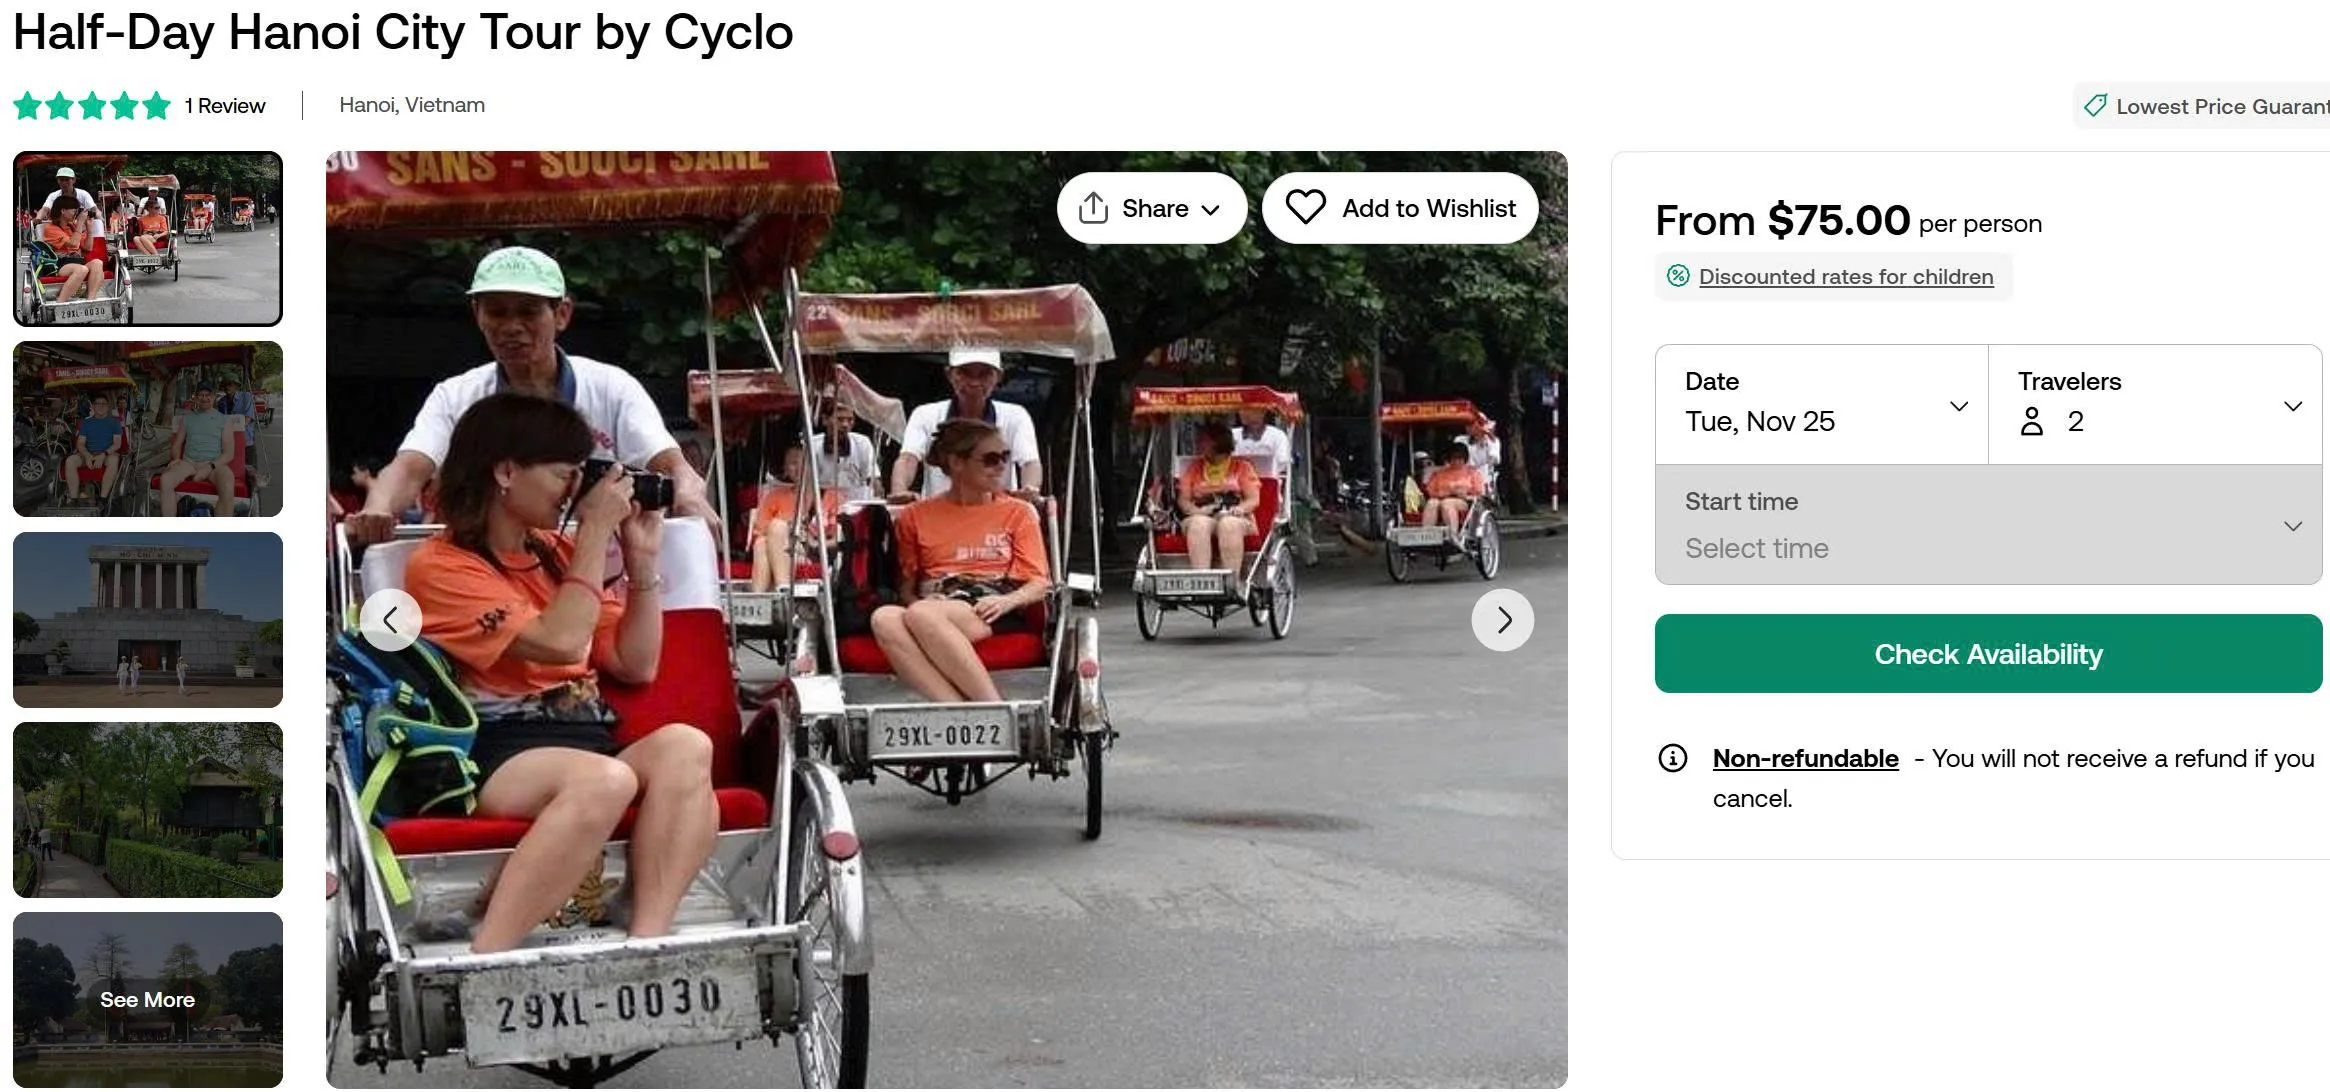The image size is (2330, 1092).
Task: Open Discounted rates for children
Action: [x=1845, y=276]
